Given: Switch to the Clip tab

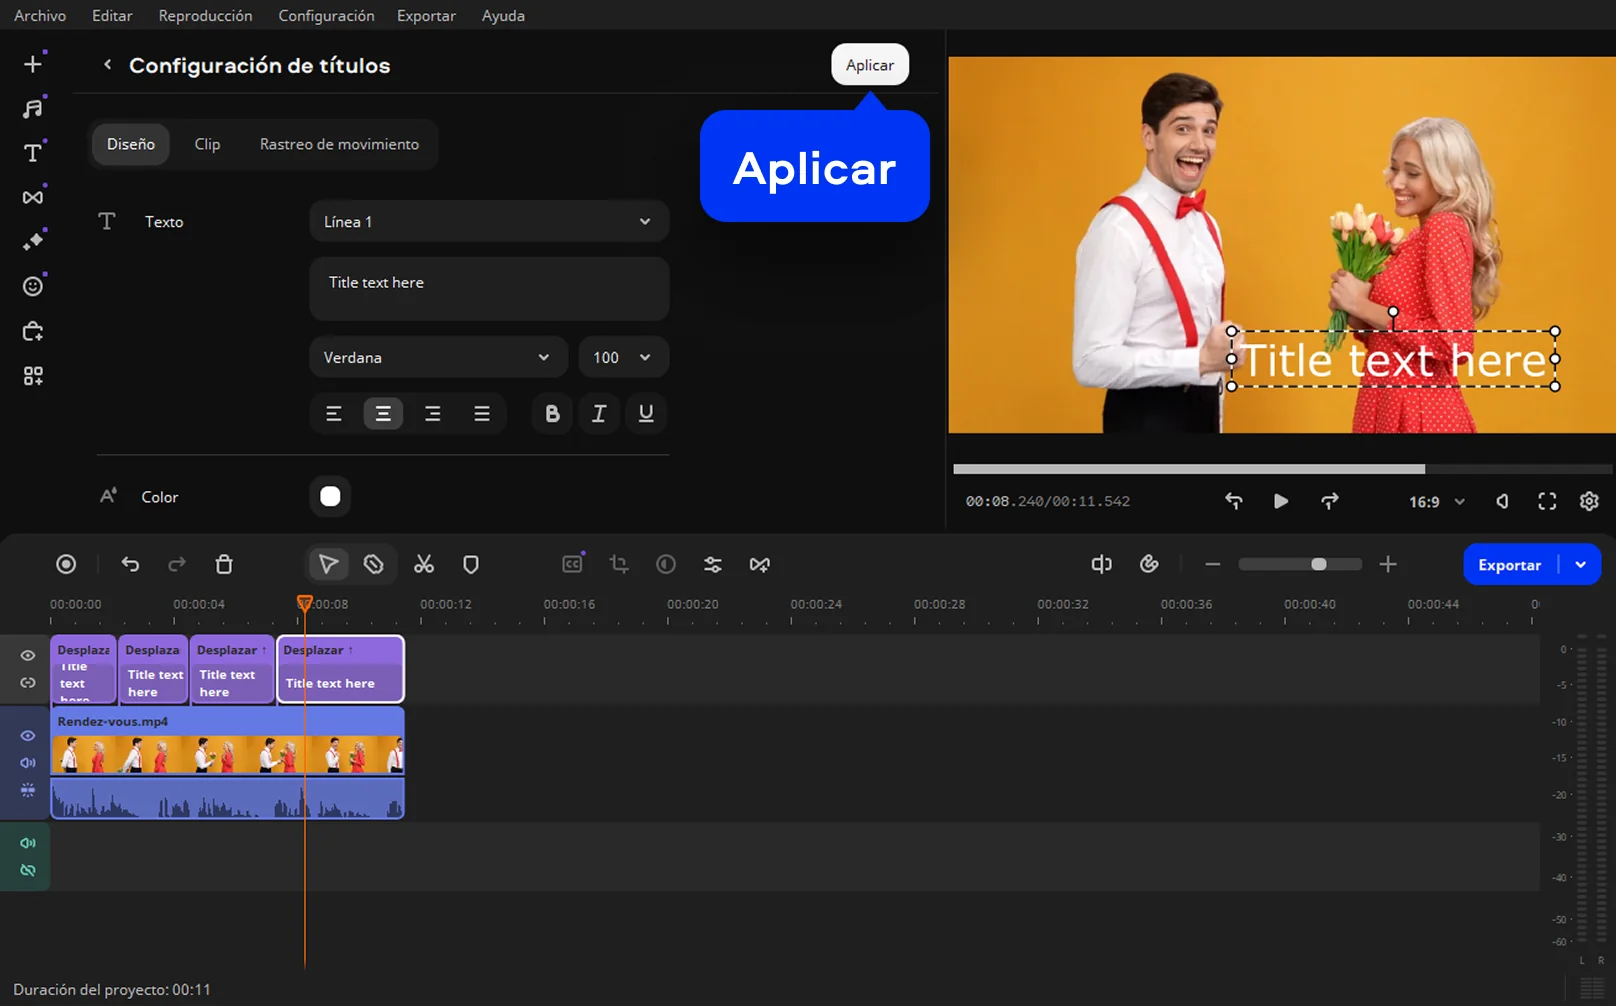Looking at the screenshot, I should [207, 144].
